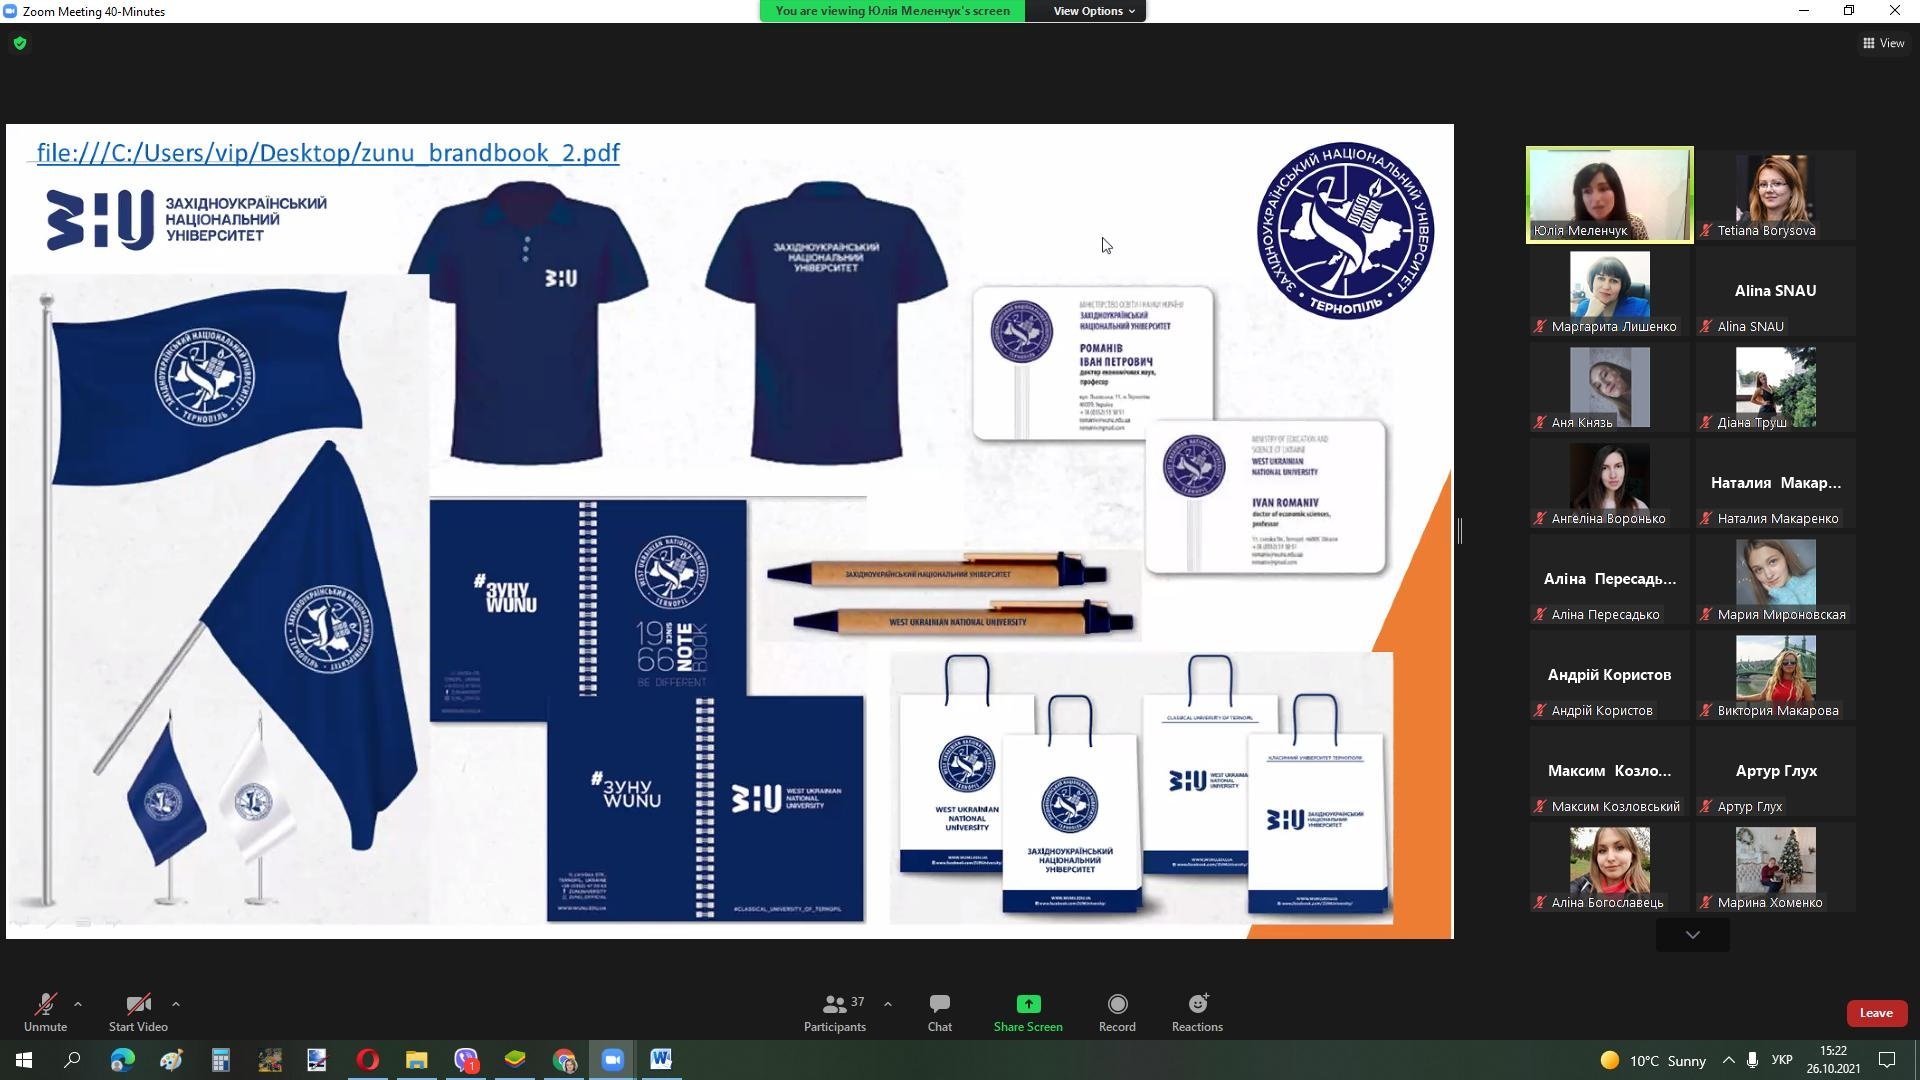The height and width of the screenshot is (1080, 1920).
Task: Start Video in the meeting toolbar
Action: (138, 1012)
